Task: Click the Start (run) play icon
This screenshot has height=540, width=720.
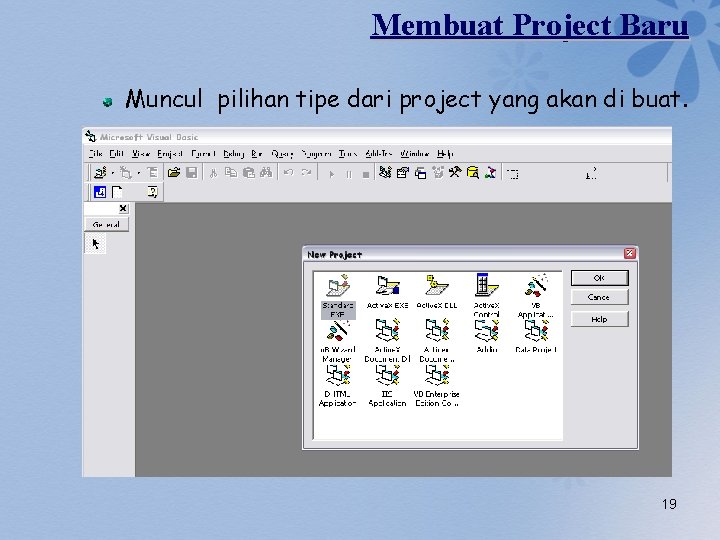Action: tap(332, 174)
